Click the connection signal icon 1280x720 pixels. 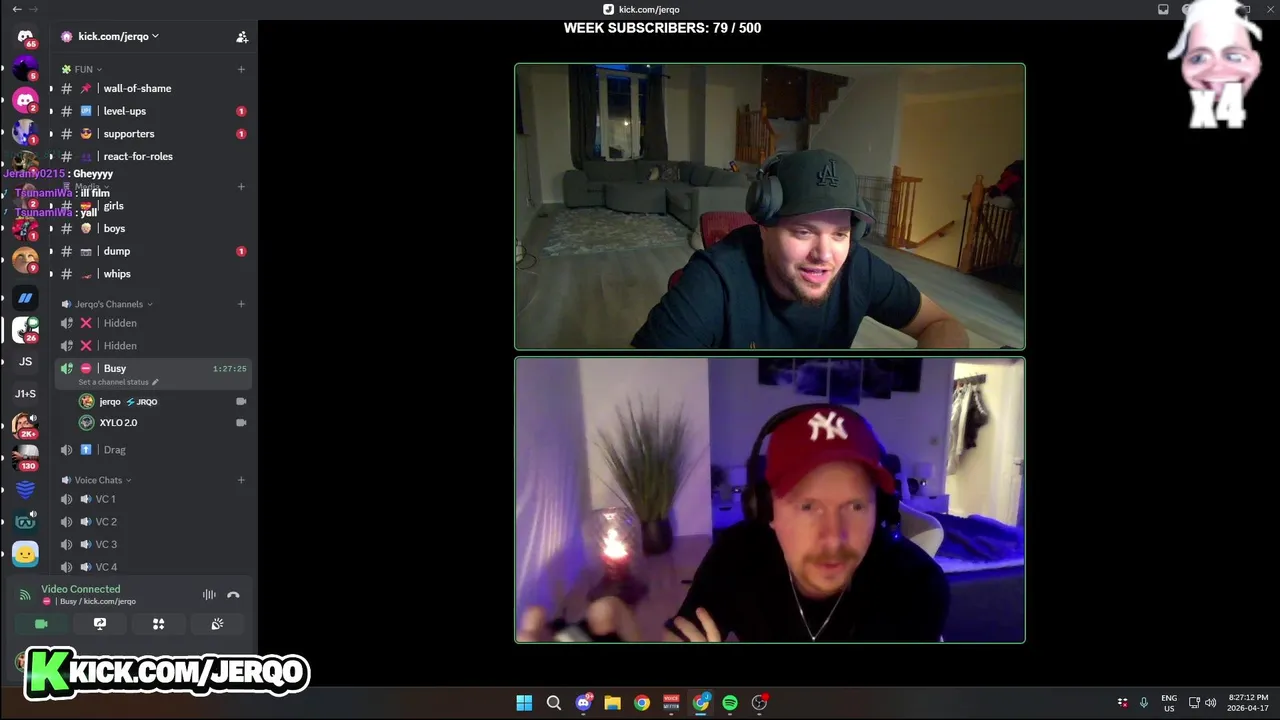(x=25, y=595)
